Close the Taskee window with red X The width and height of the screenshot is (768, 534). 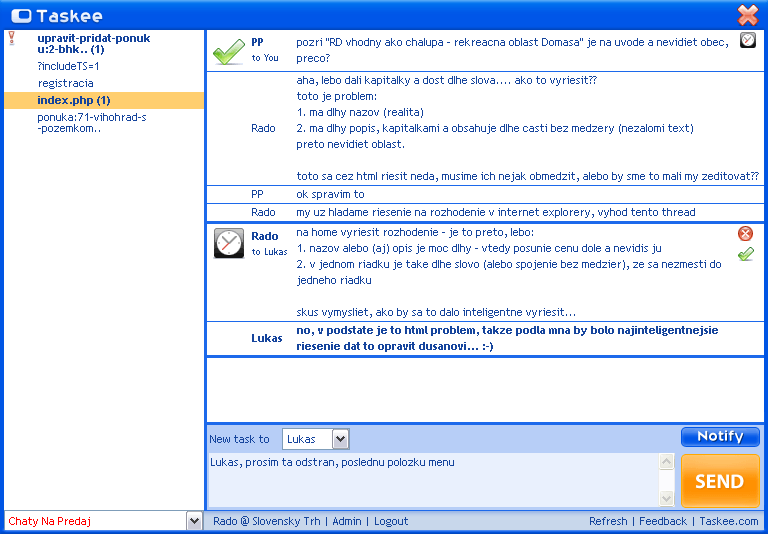coord(747,15)
